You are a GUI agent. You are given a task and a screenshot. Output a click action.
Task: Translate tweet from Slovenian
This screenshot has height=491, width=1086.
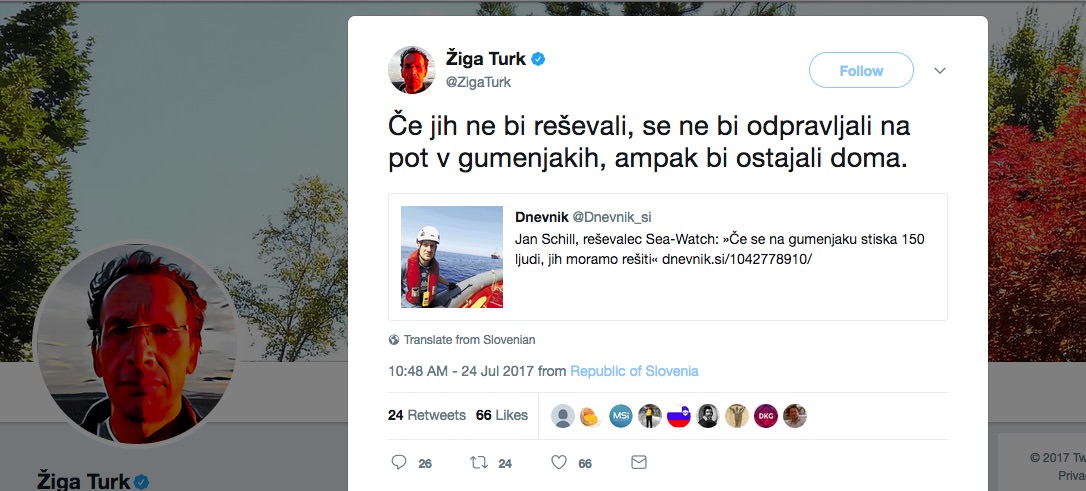(x=470, y=340)
